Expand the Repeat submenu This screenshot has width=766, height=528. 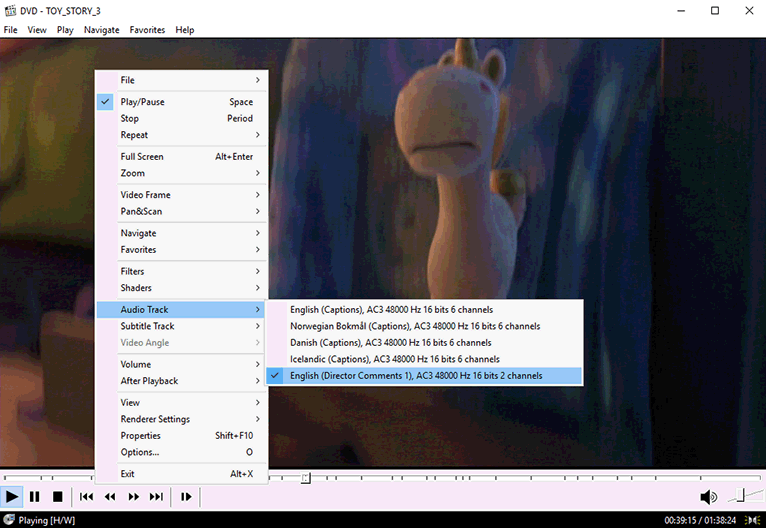tap(182, 135)
